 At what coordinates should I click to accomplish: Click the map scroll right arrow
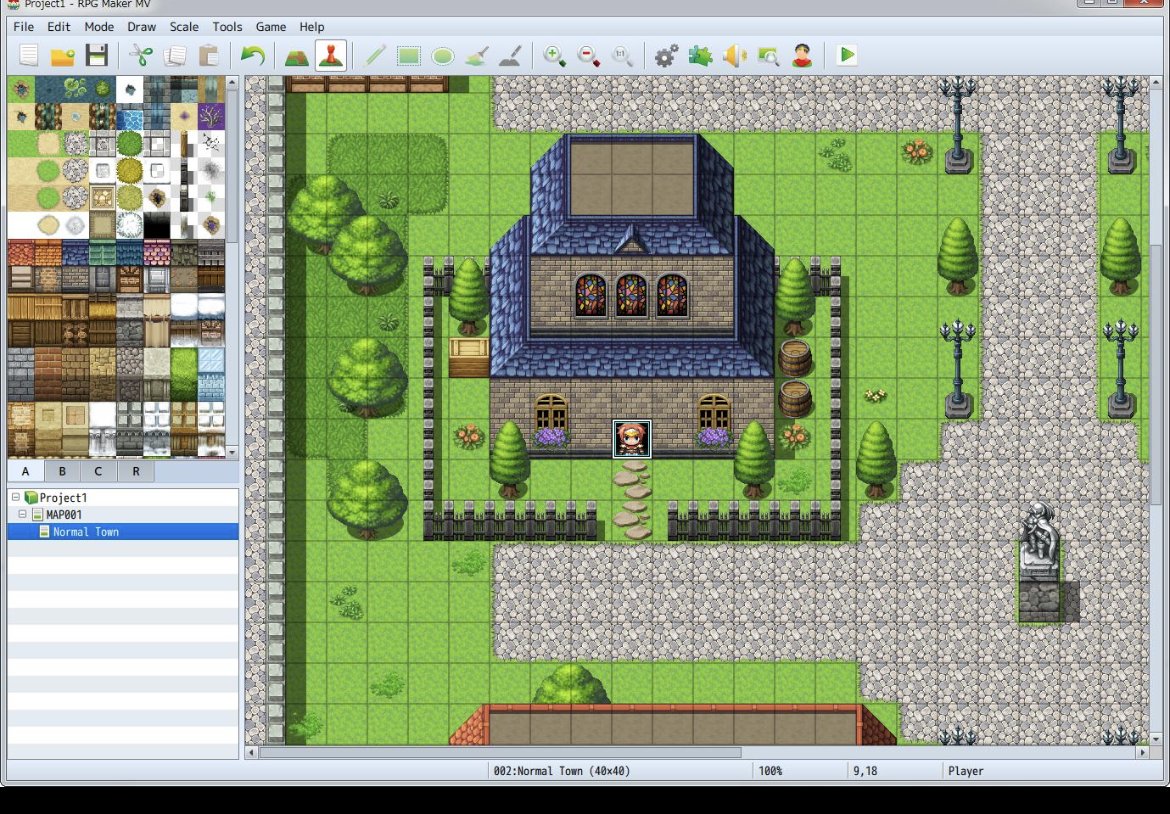1142,752
